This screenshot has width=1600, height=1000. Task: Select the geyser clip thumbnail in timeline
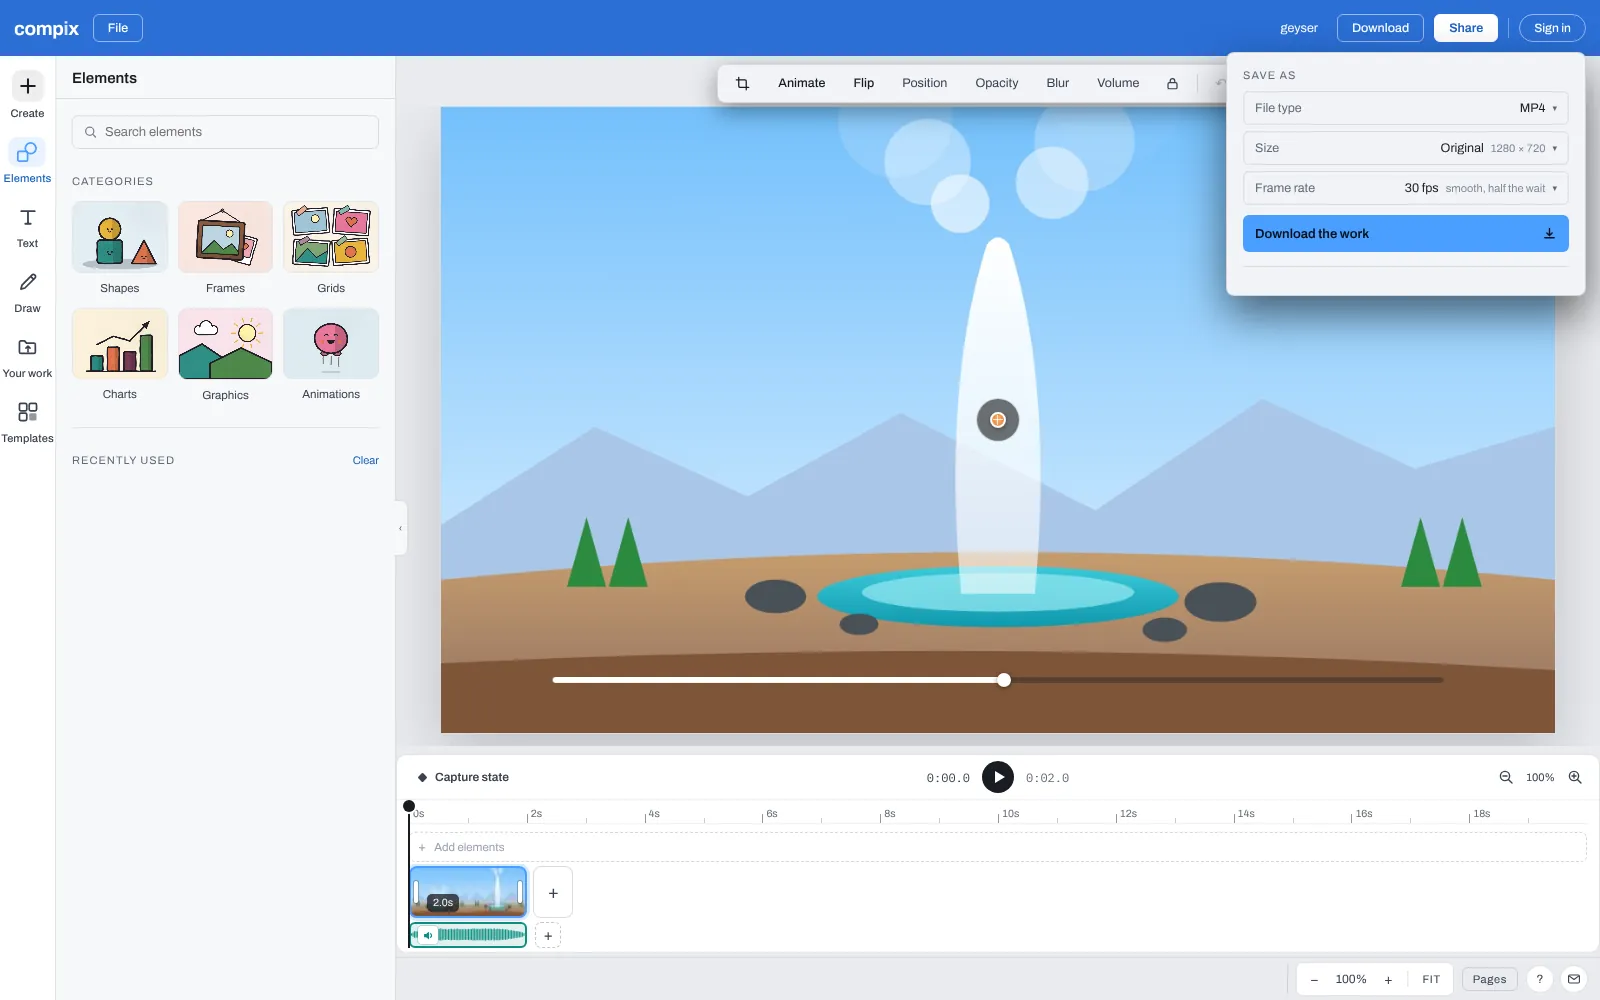coord(468,892)
